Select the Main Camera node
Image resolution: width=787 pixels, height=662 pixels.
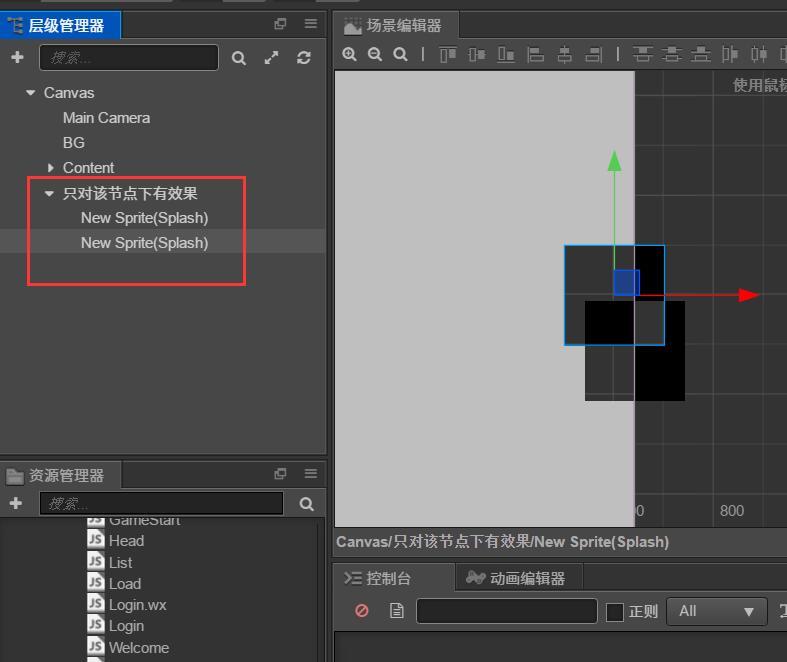(x=106, y=118)
